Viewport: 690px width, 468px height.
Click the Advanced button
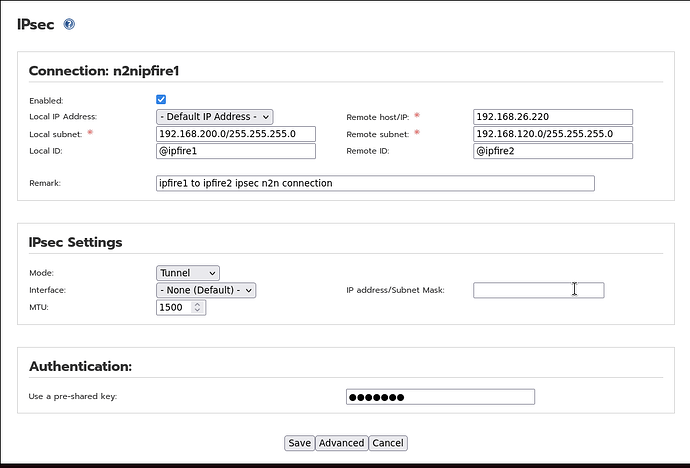click(x=341, y=443)
